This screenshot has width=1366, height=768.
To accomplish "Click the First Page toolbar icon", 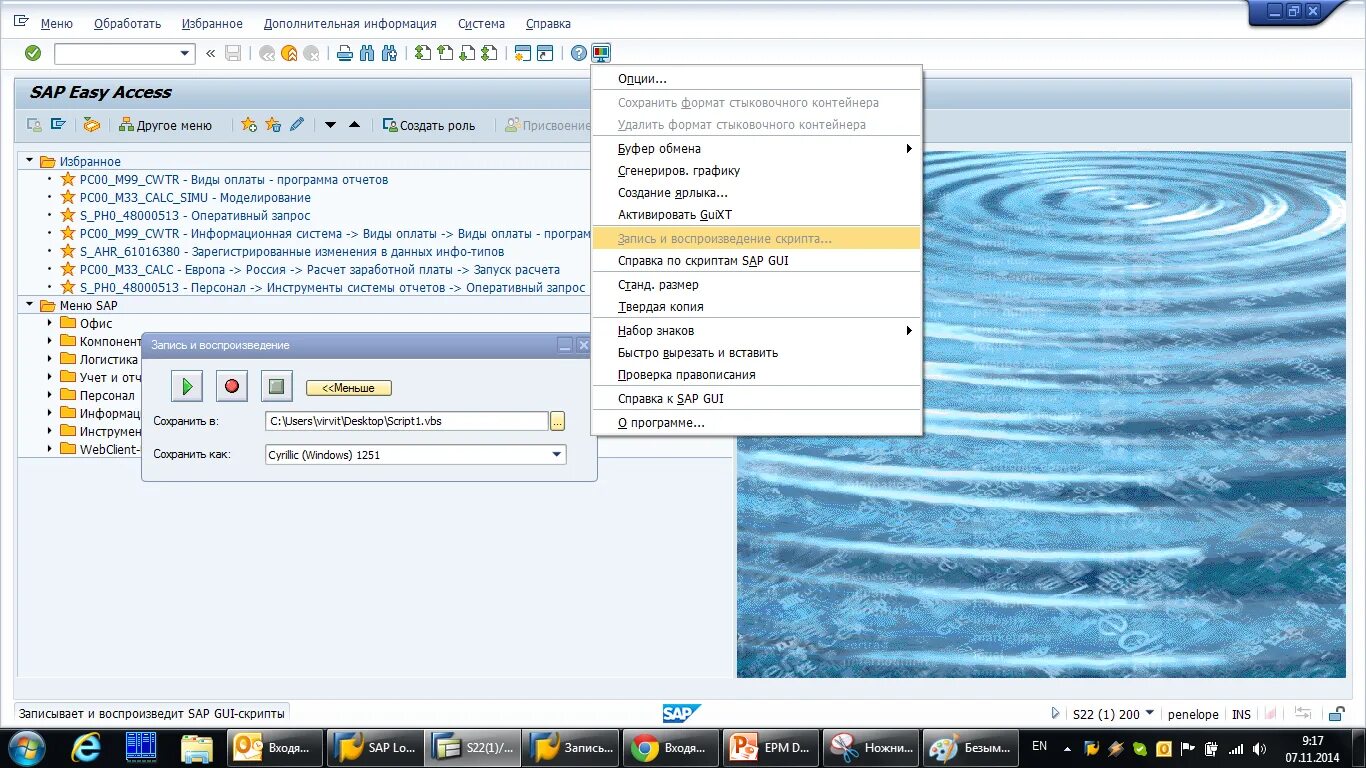I will 423,54.
